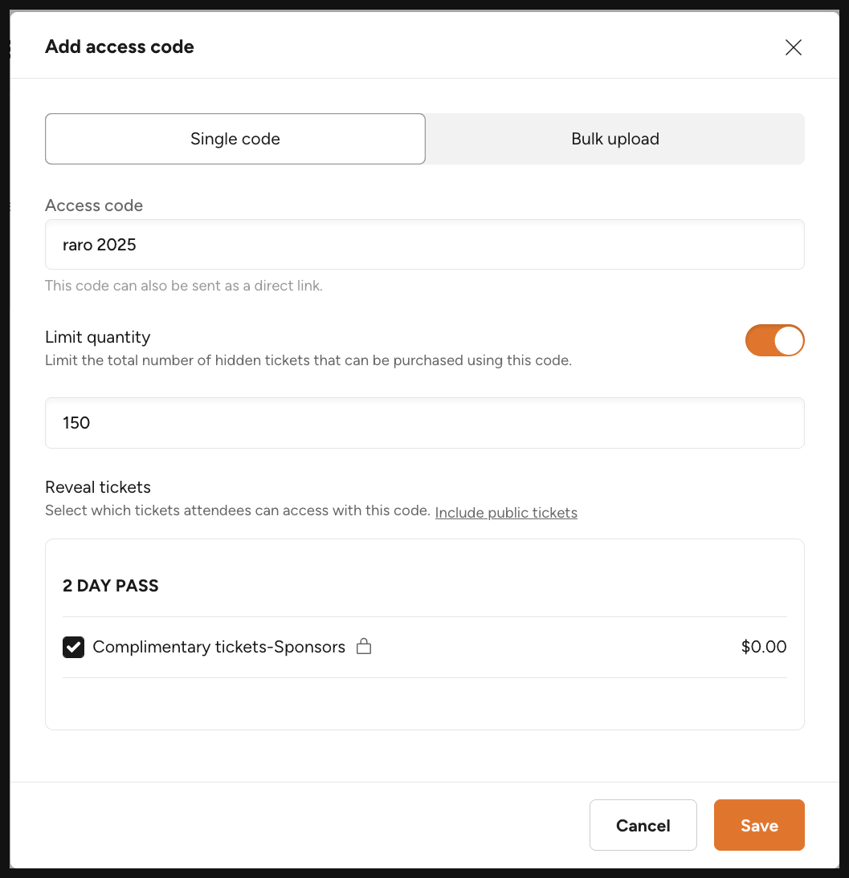Screen dimensions: 849x878
Task: Cancel adding the access code
Action: (643, 825)
